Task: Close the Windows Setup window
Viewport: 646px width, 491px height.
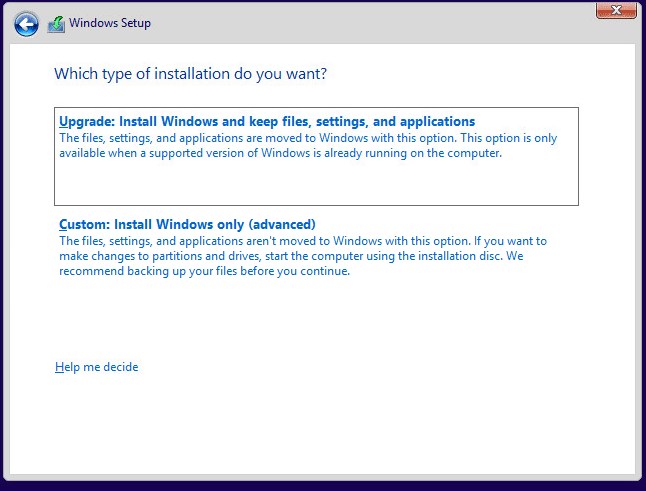Action: click(x=616, y=10)
